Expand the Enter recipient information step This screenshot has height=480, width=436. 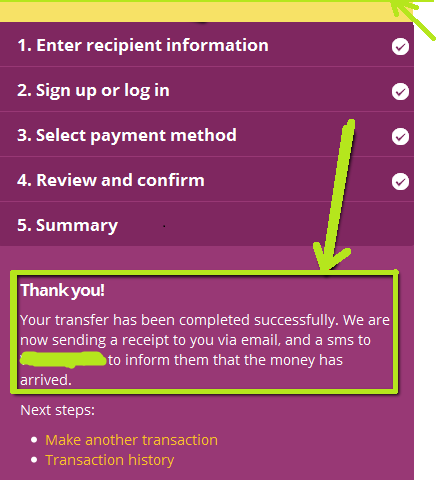pyautogui.click(x=207, y=45)
